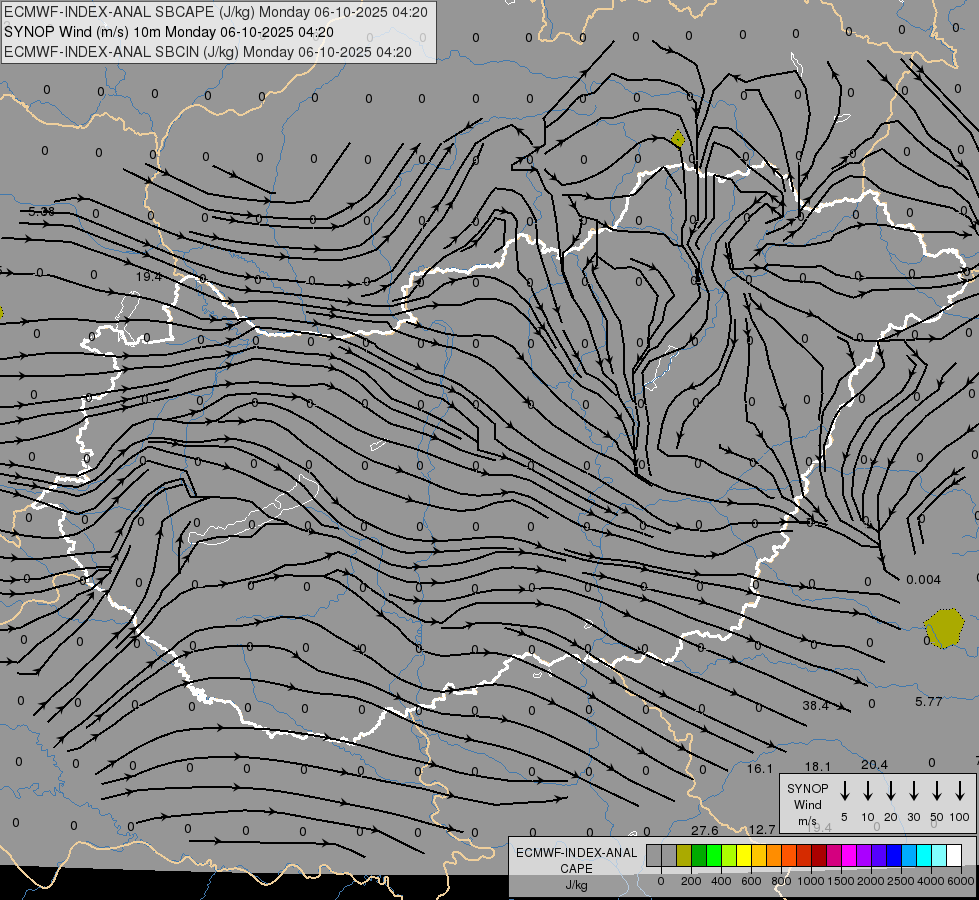Click the large olive CAPE polygon near 0.004
Screen dimensions: 979x900
click(945, 629)
